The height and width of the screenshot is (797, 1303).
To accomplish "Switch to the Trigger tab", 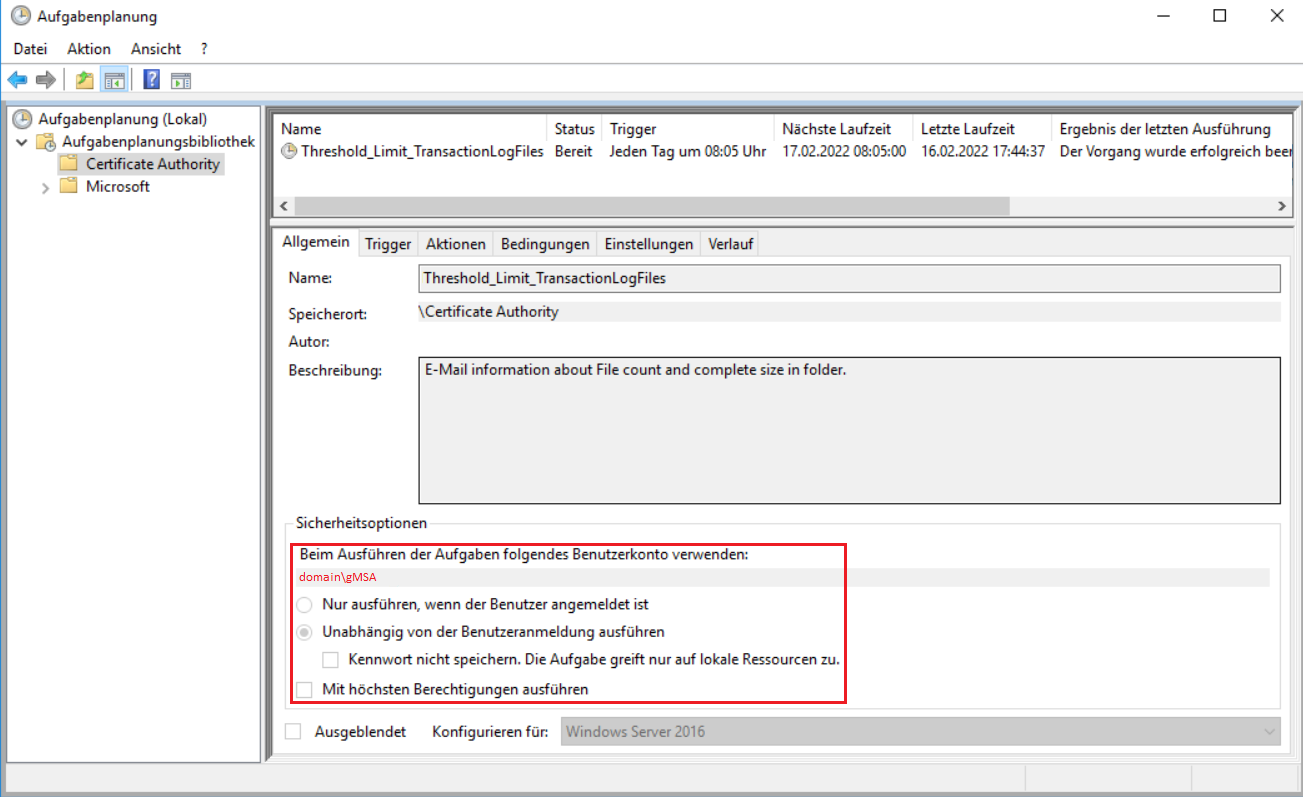I will pyautogui.click(x=388, y=244).
